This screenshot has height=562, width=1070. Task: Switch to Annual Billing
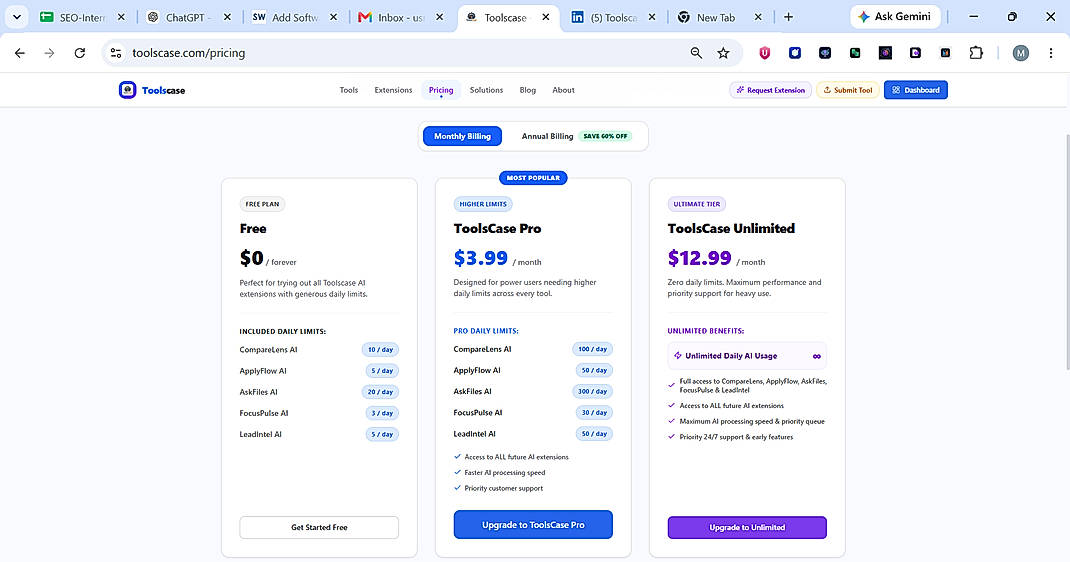547,136
